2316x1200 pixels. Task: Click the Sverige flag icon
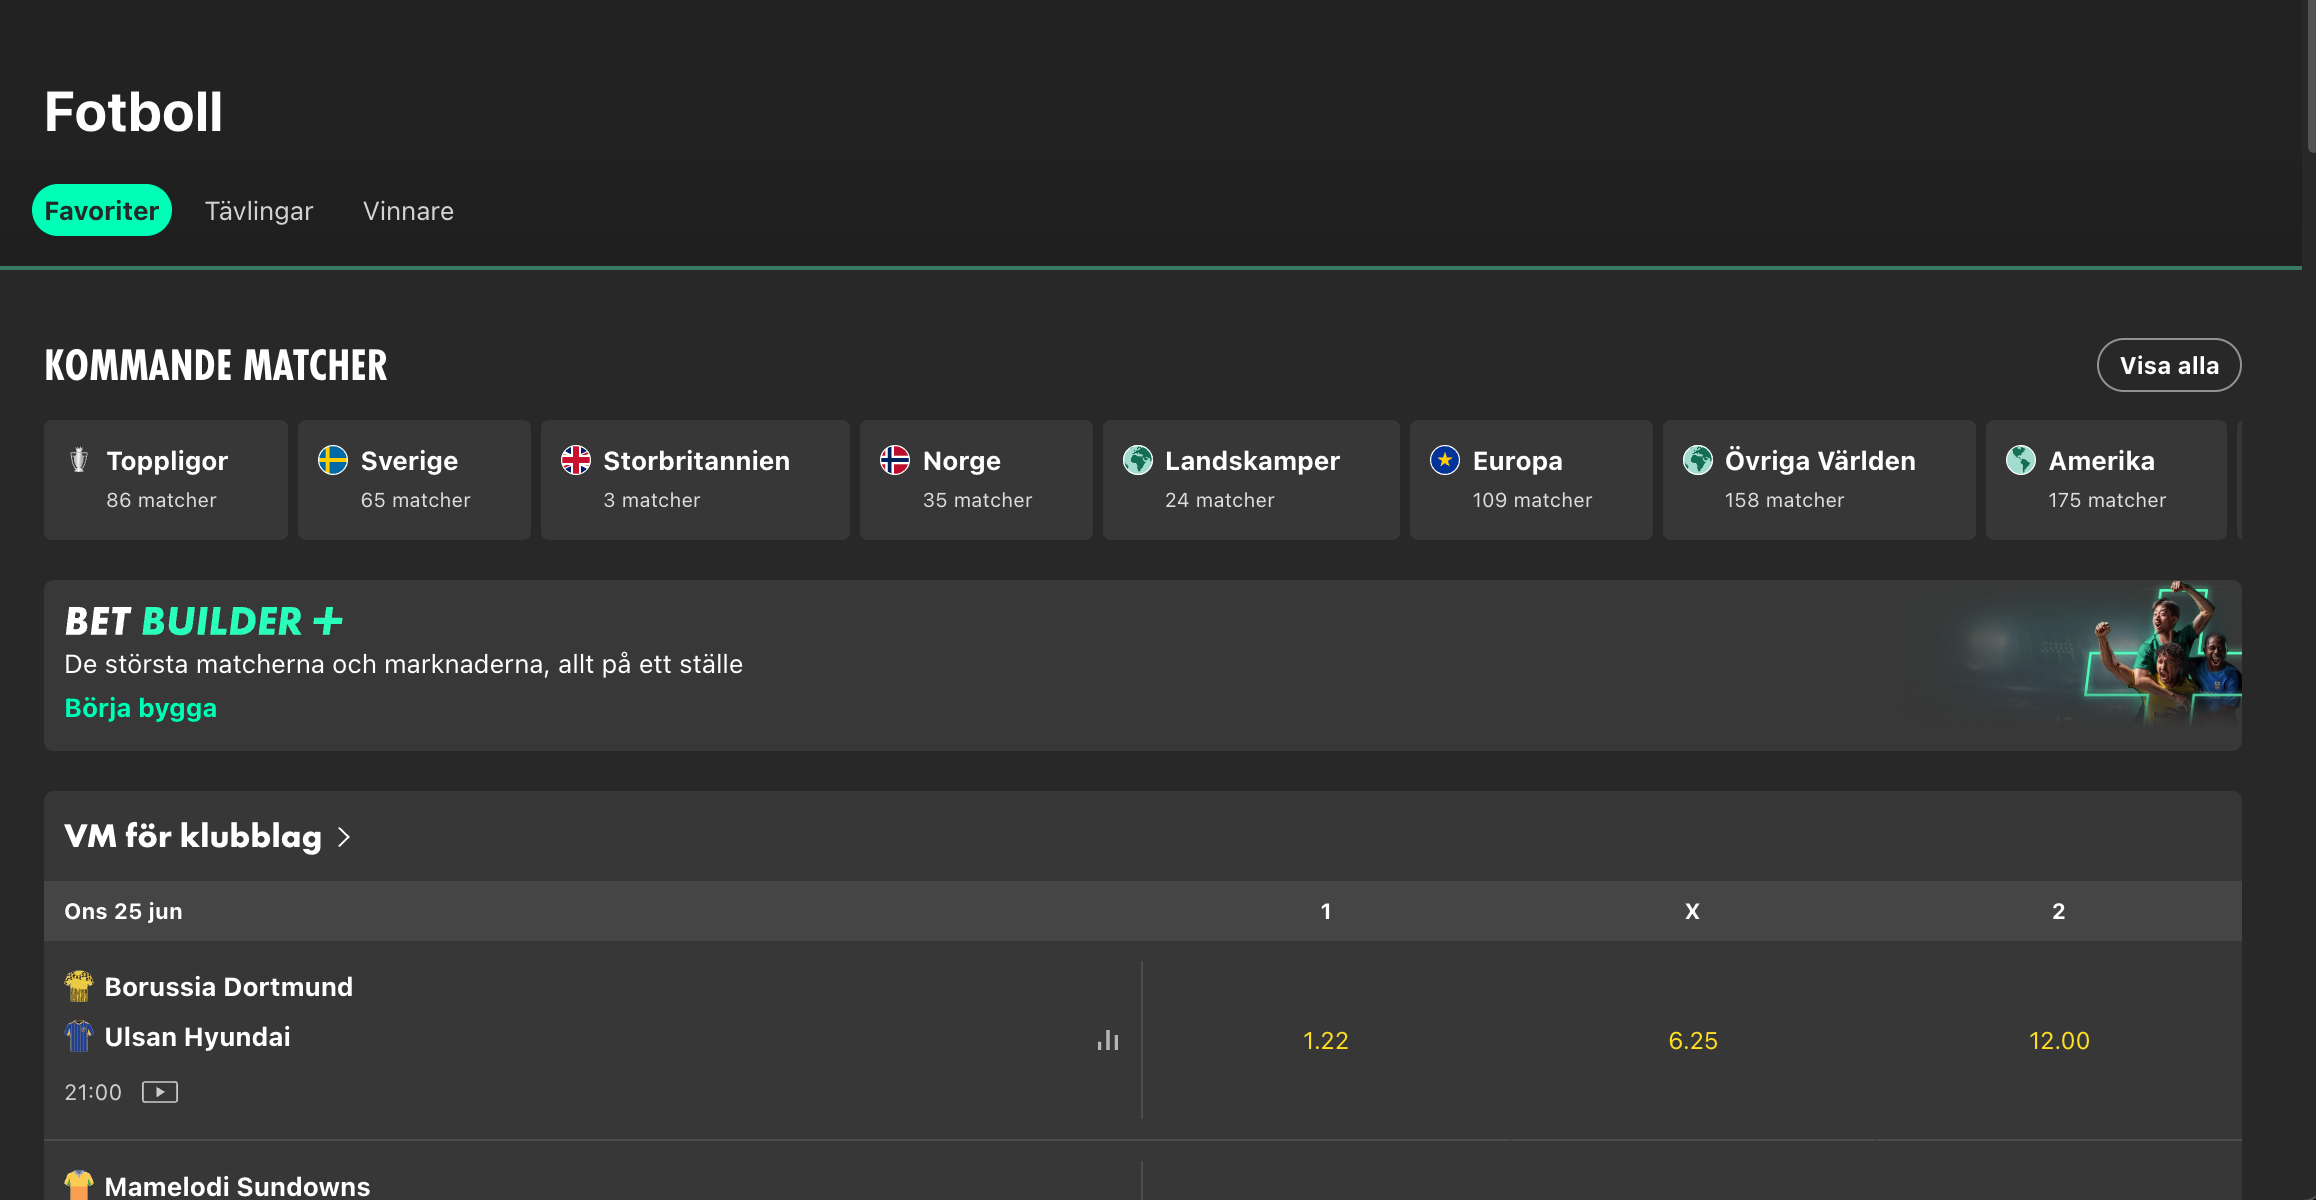point(333,460)
